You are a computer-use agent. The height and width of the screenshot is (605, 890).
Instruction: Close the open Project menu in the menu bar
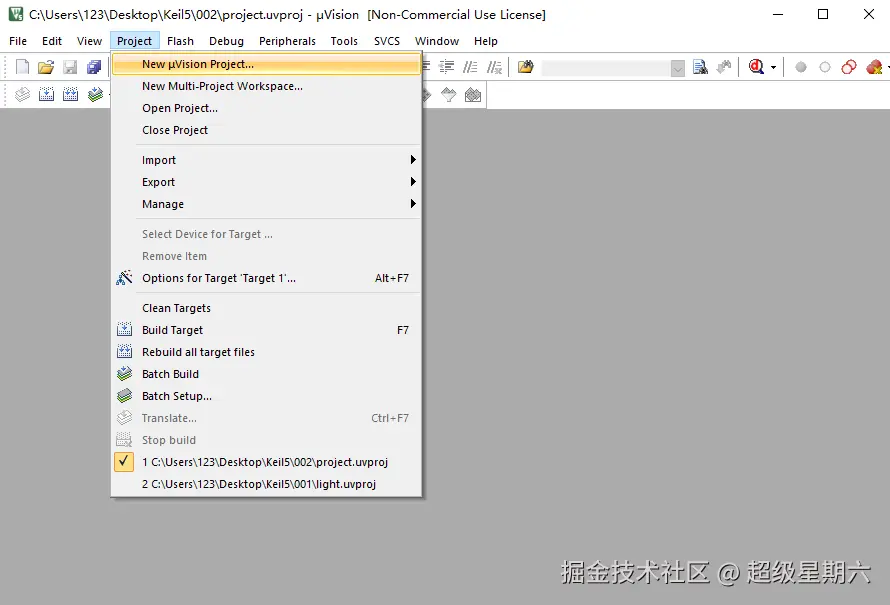point(135,41)
